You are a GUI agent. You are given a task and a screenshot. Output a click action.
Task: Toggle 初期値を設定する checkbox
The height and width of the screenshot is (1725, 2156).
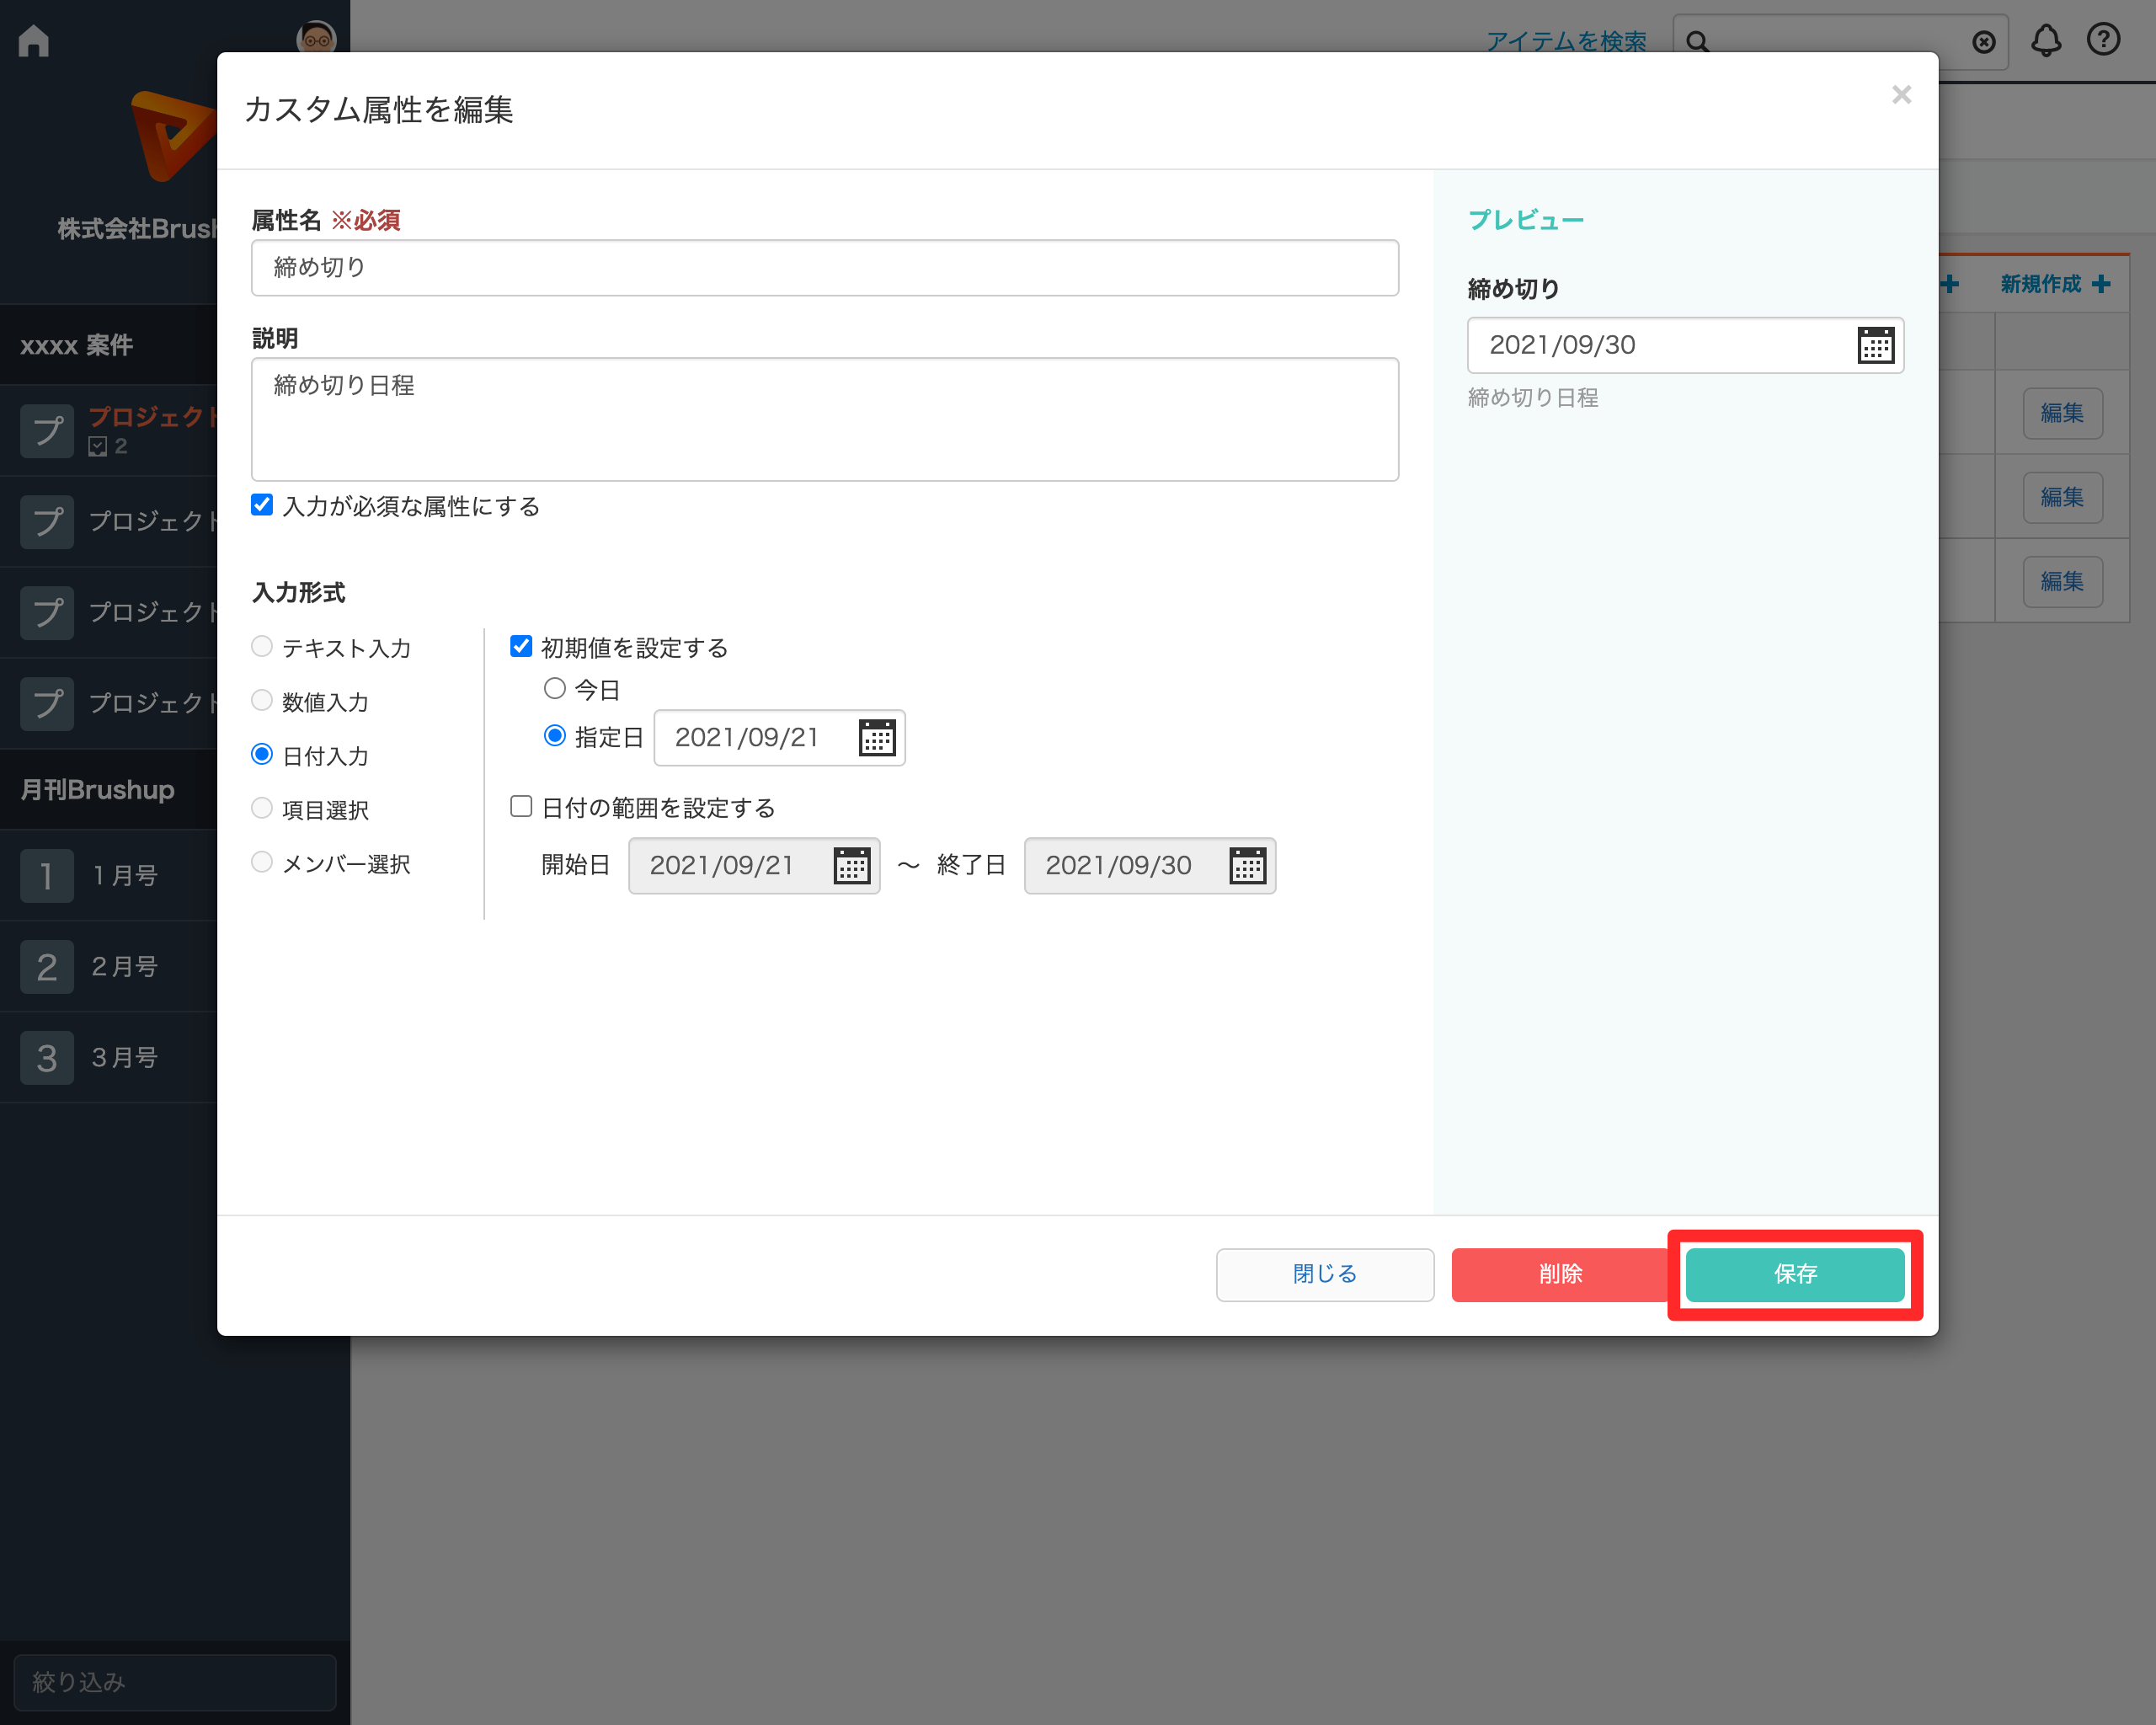pos(521,647)
